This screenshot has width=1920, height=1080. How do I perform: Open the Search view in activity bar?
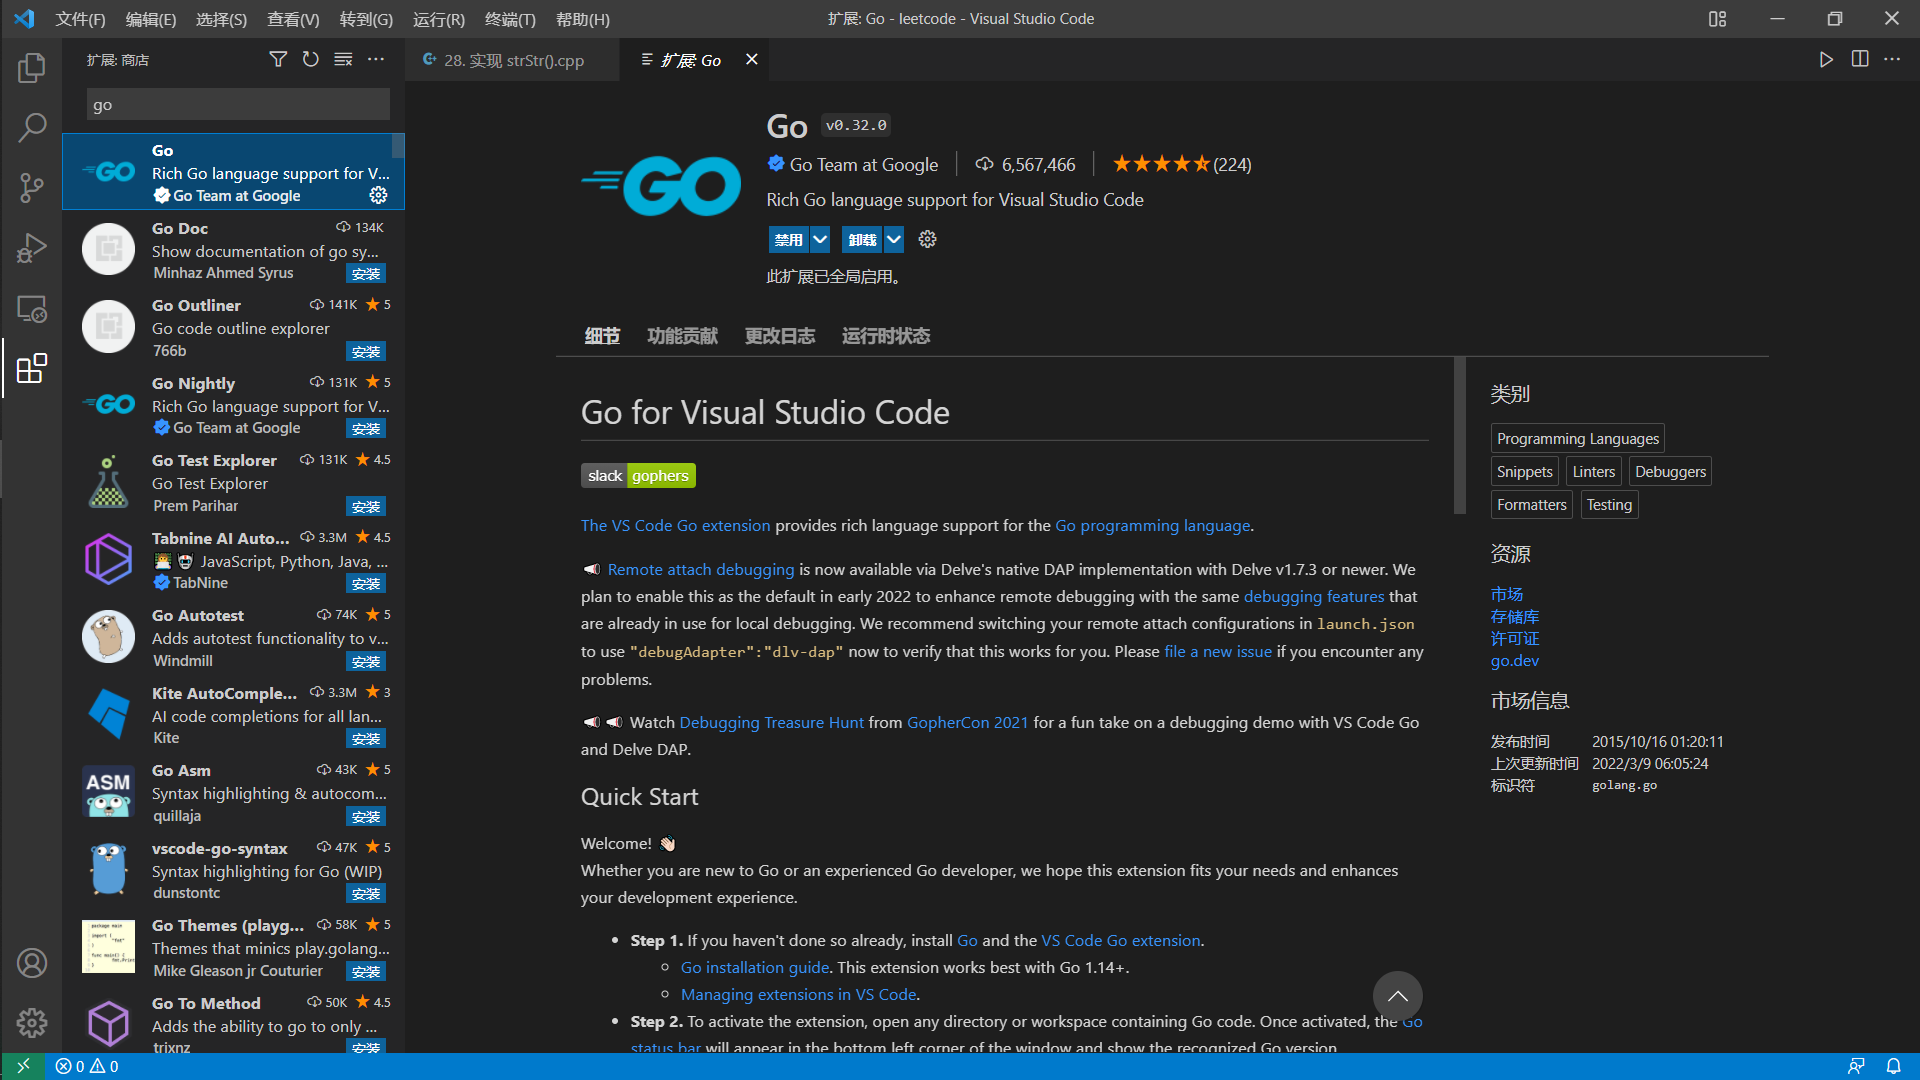pyautogui.click(x=32, y=127)
